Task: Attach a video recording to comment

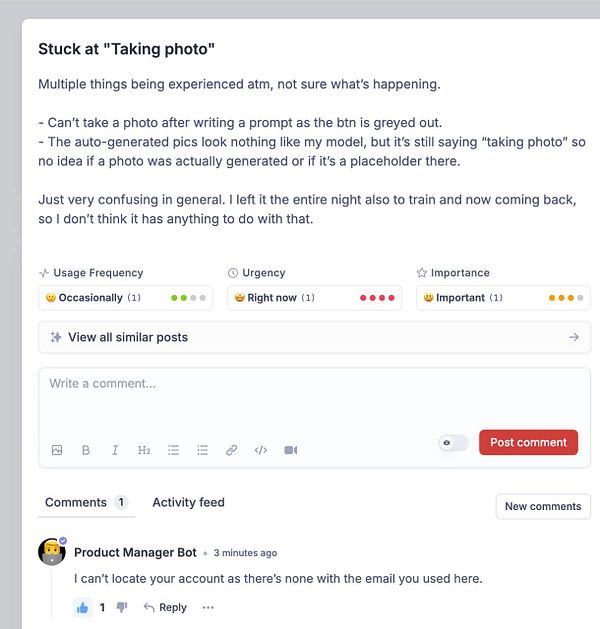Action: pos(290,450)
